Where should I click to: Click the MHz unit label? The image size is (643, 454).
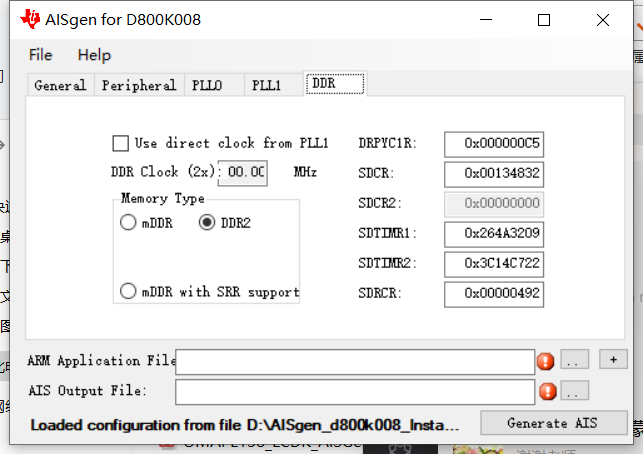305,171
